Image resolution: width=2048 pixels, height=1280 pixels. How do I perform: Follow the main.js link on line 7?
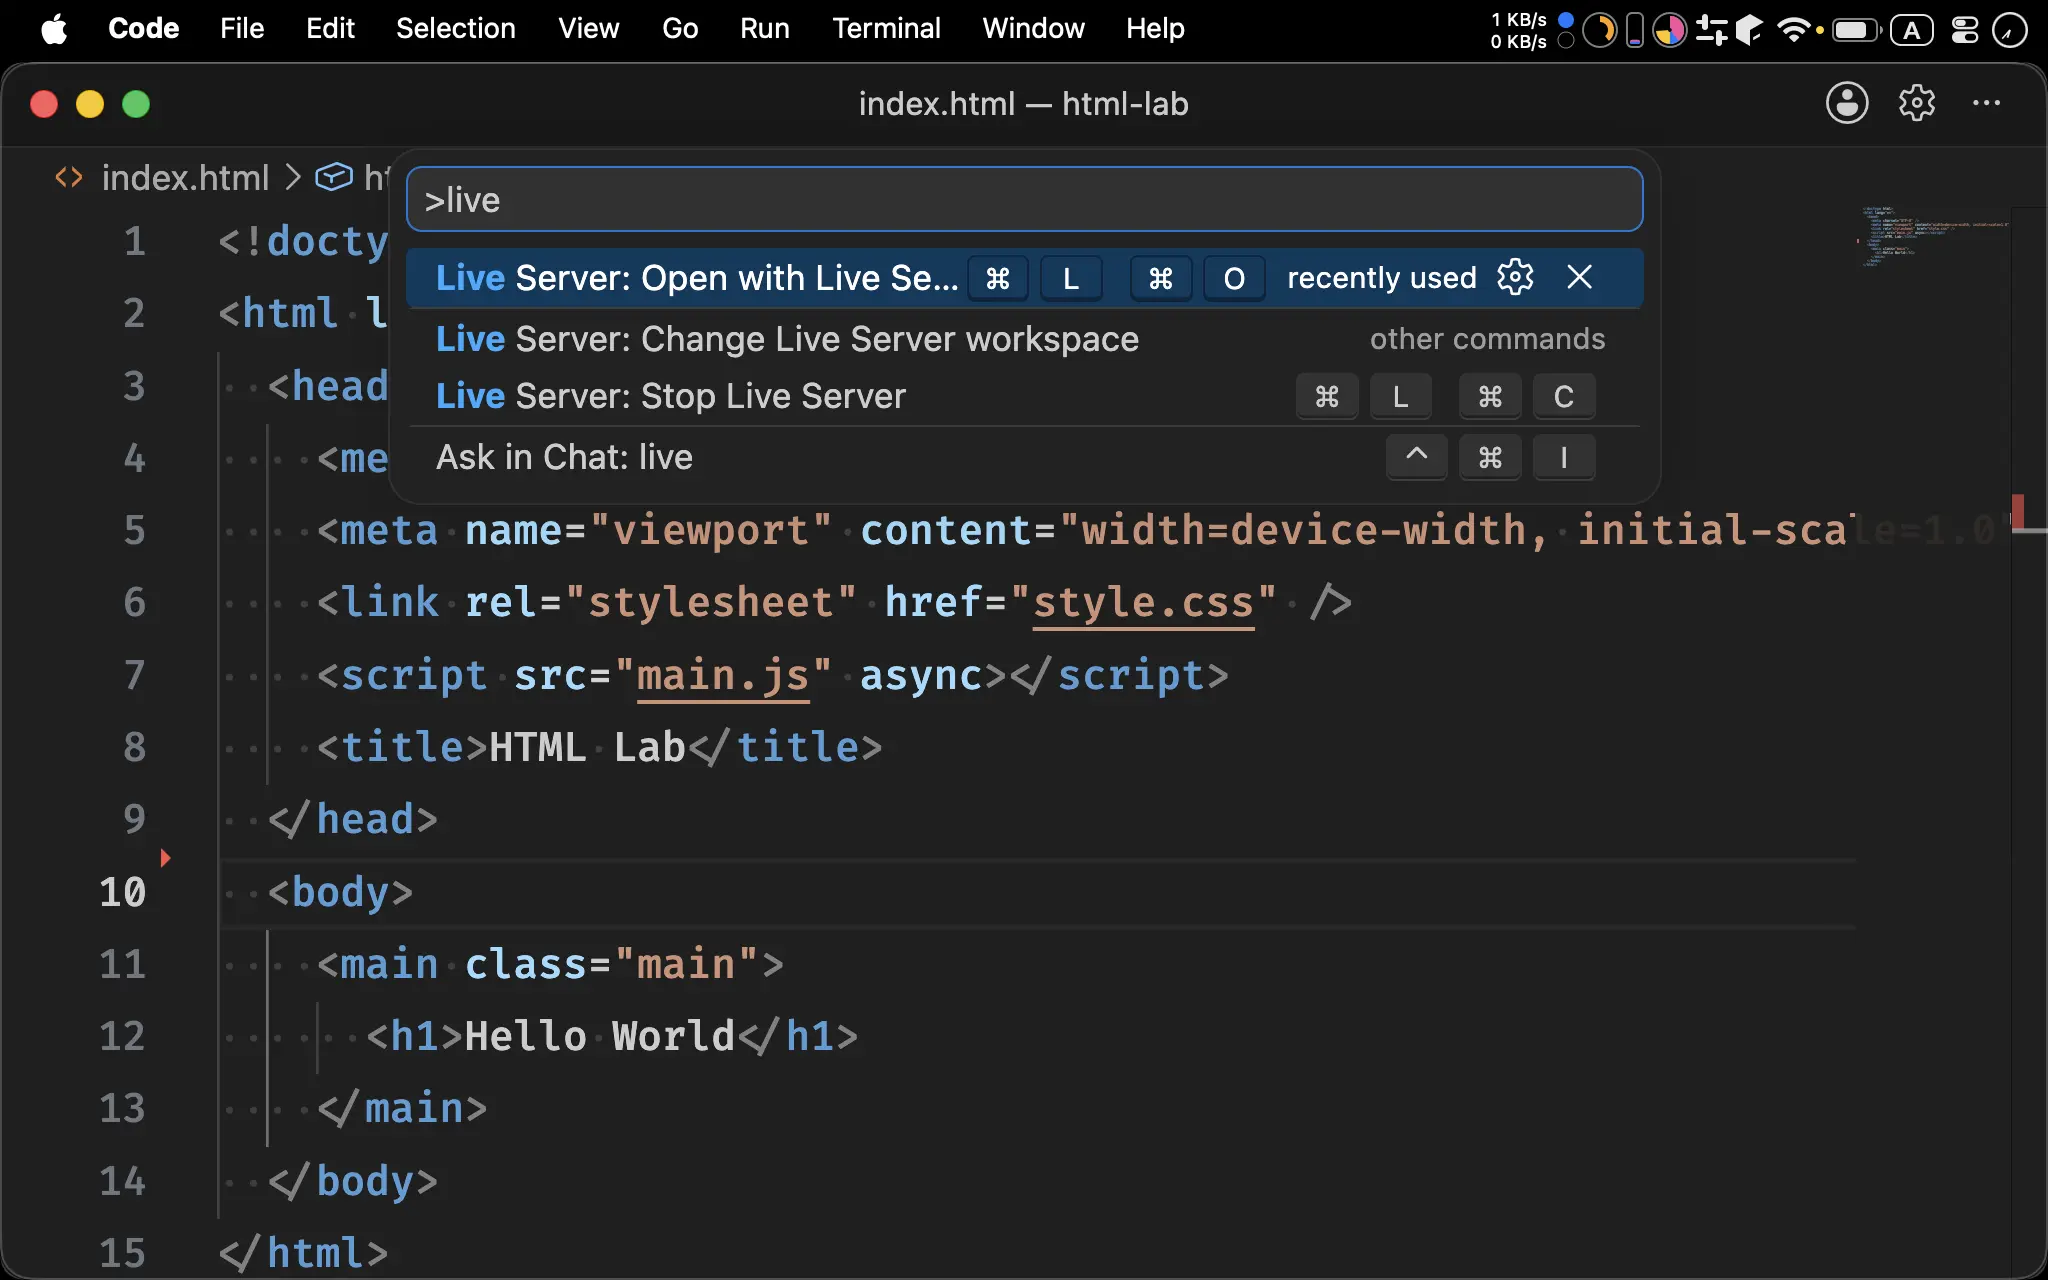click(x=723, y=676)
